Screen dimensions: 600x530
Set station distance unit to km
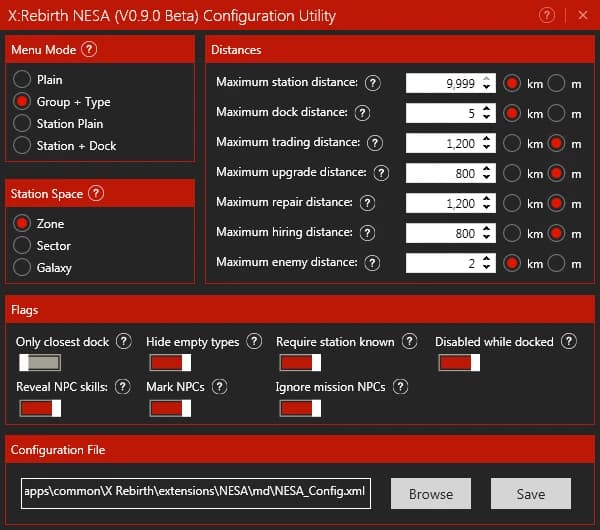512,83
